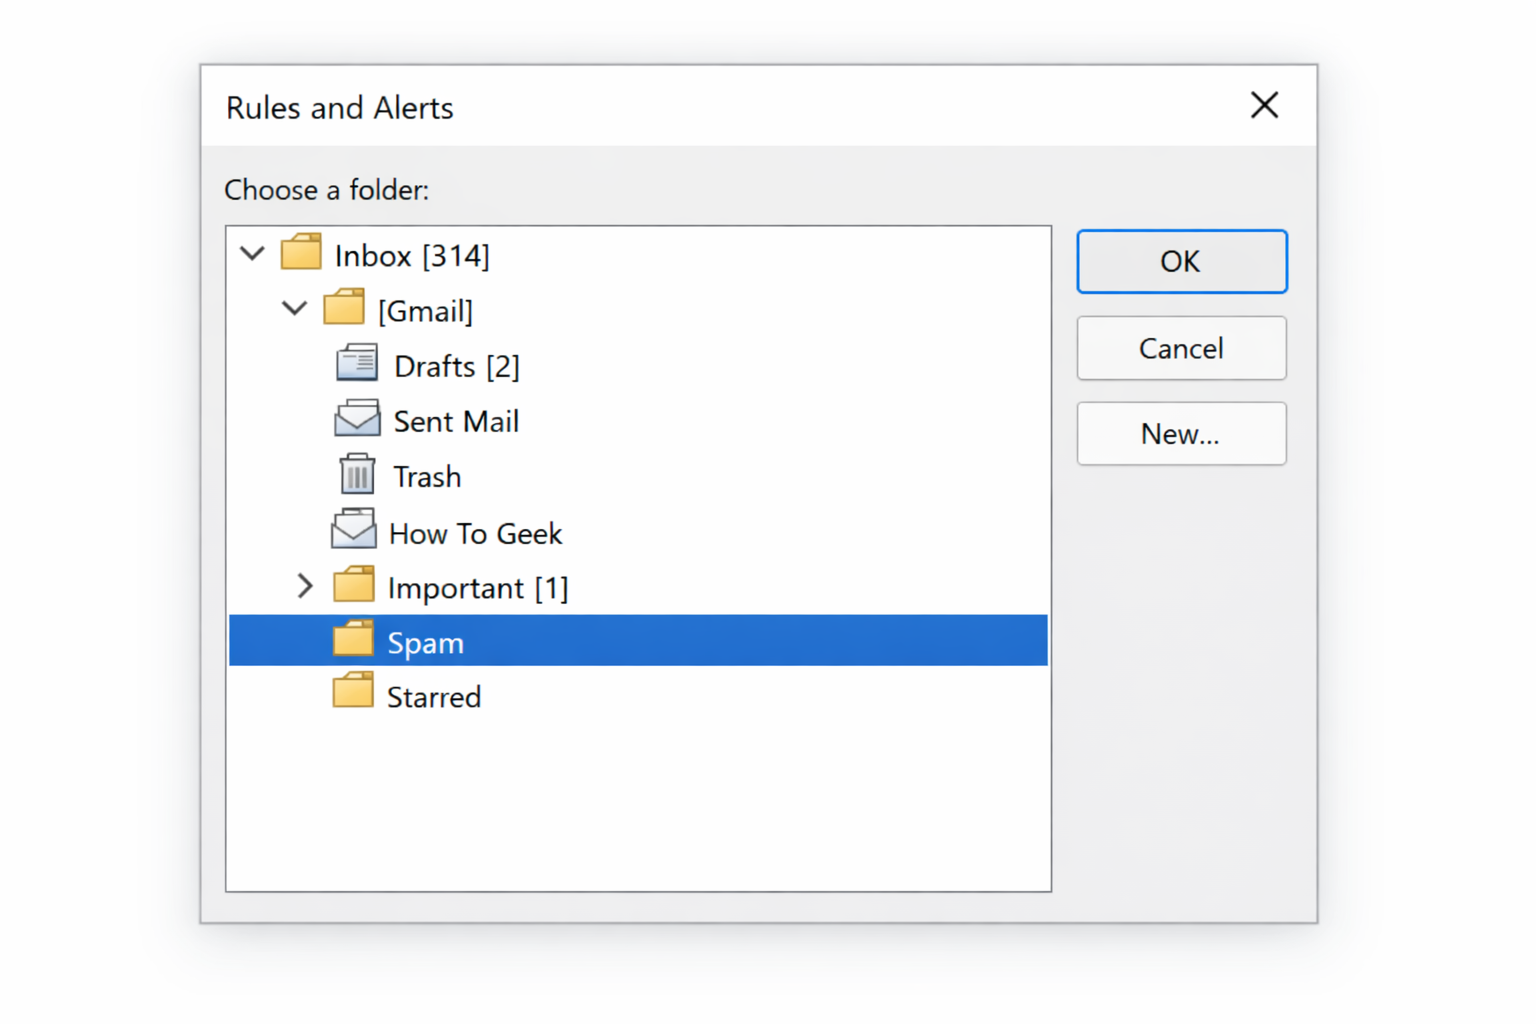Collapse the [Gmail] tree node
Image resolution: width=1536 pixels, height=1024 pixels.
tap(295, 308)
